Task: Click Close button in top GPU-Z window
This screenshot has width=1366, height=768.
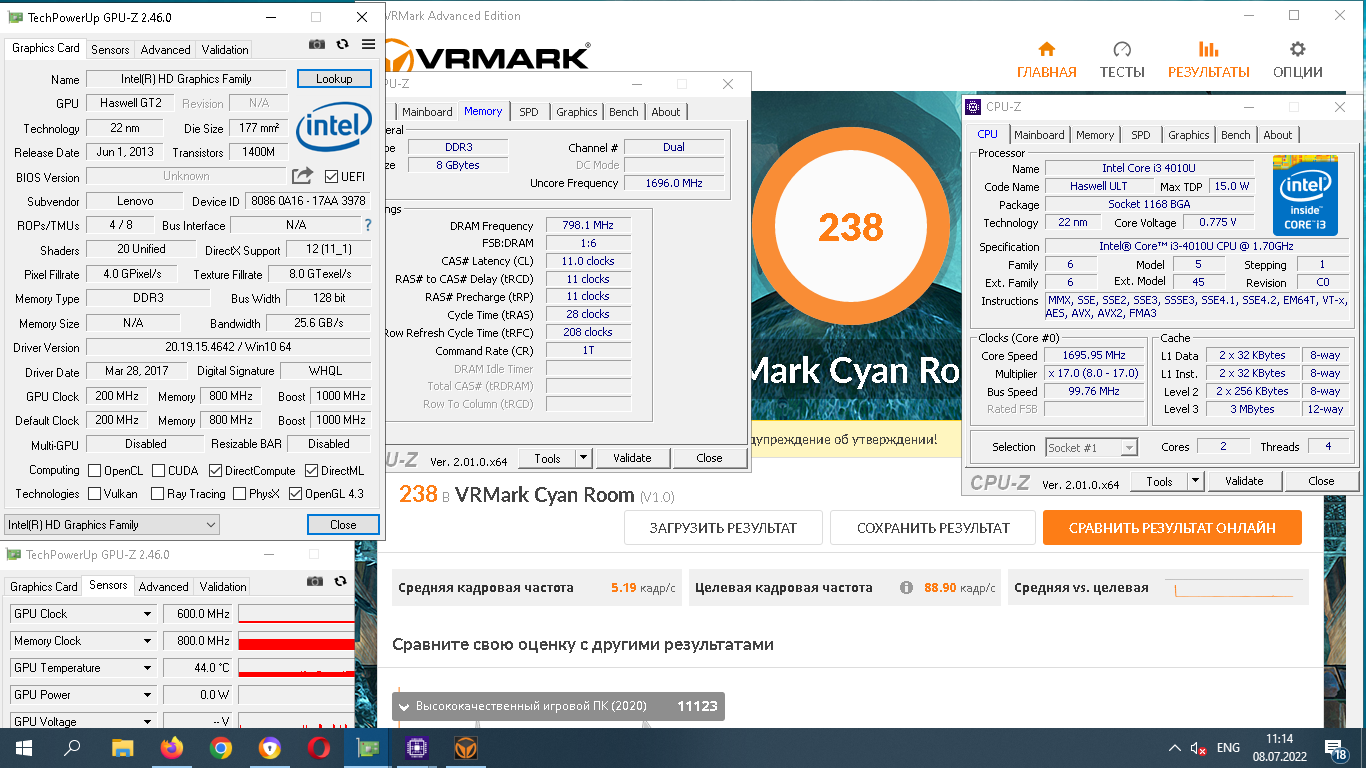Action: 343,525
